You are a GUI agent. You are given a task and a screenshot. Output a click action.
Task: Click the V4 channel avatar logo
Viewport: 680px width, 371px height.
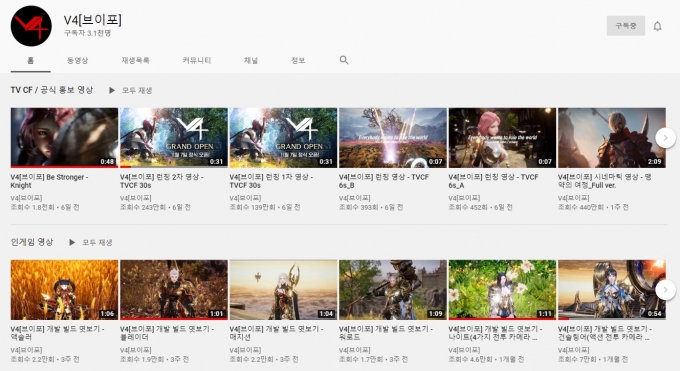(x=31, y=26)
